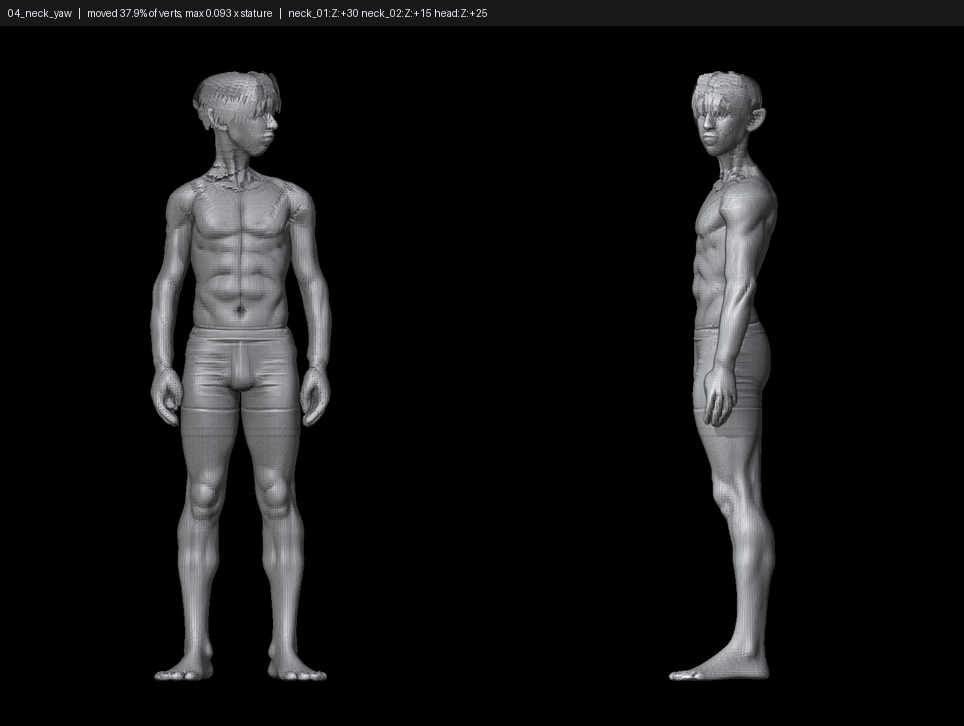The width and height of the screenshot is (964, 726).
Task: Click the "neck_02:Z:+15" rotation entry
Action: tap(397, 13)
